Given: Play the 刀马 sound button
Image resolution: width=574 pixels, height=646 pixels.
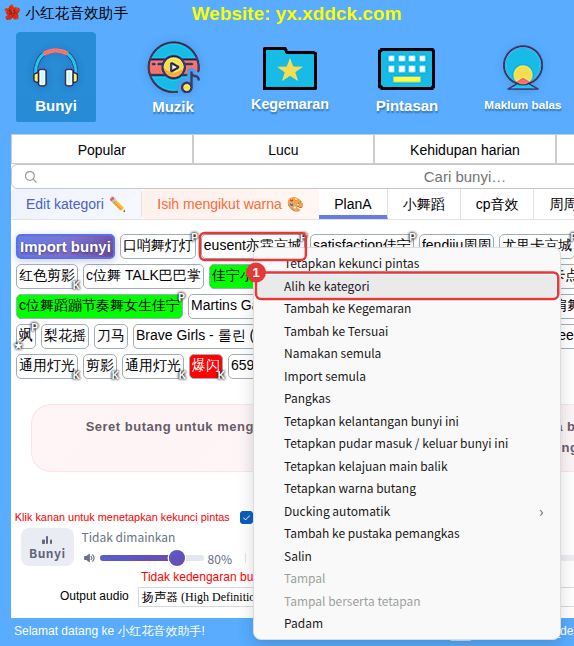Looking at the screenshot, I should coord(111,336).
